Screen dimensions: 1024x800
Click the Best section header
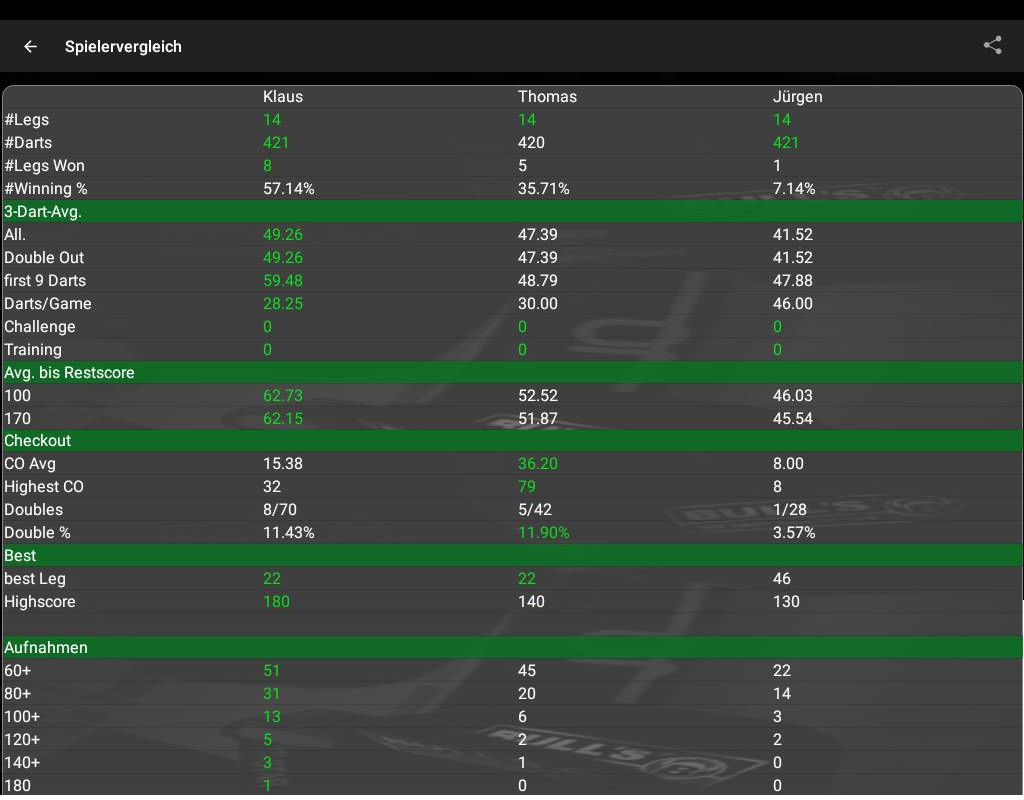[x=20, y=555]
